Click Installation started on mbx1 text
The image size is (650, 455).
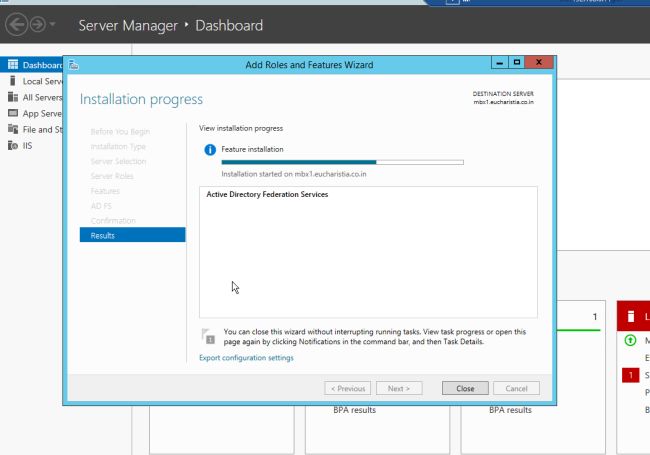(294, 174)
